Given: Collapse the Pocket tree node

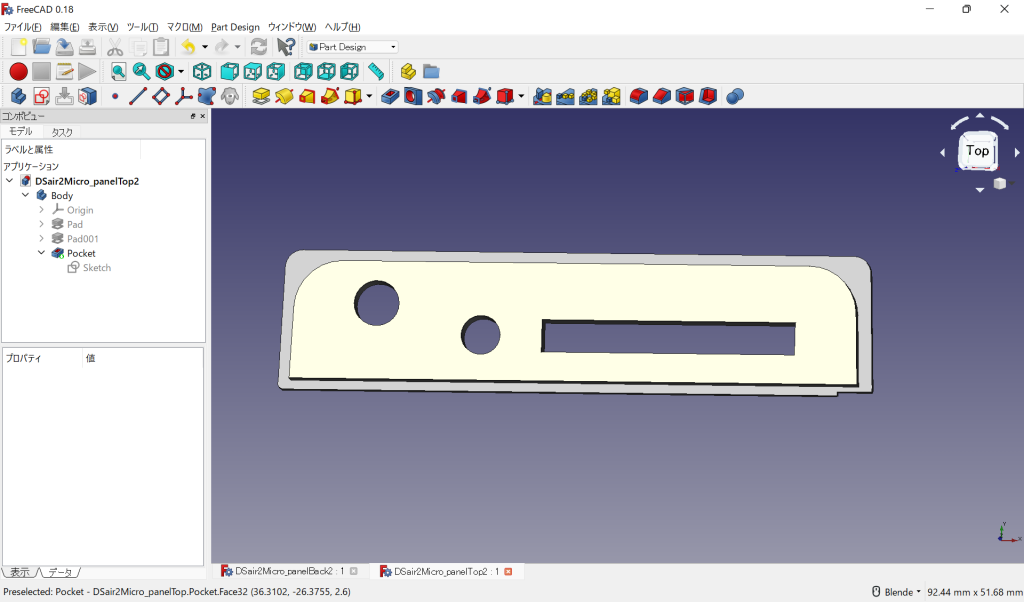Looking at the screenshot, I should coord(41,254).
